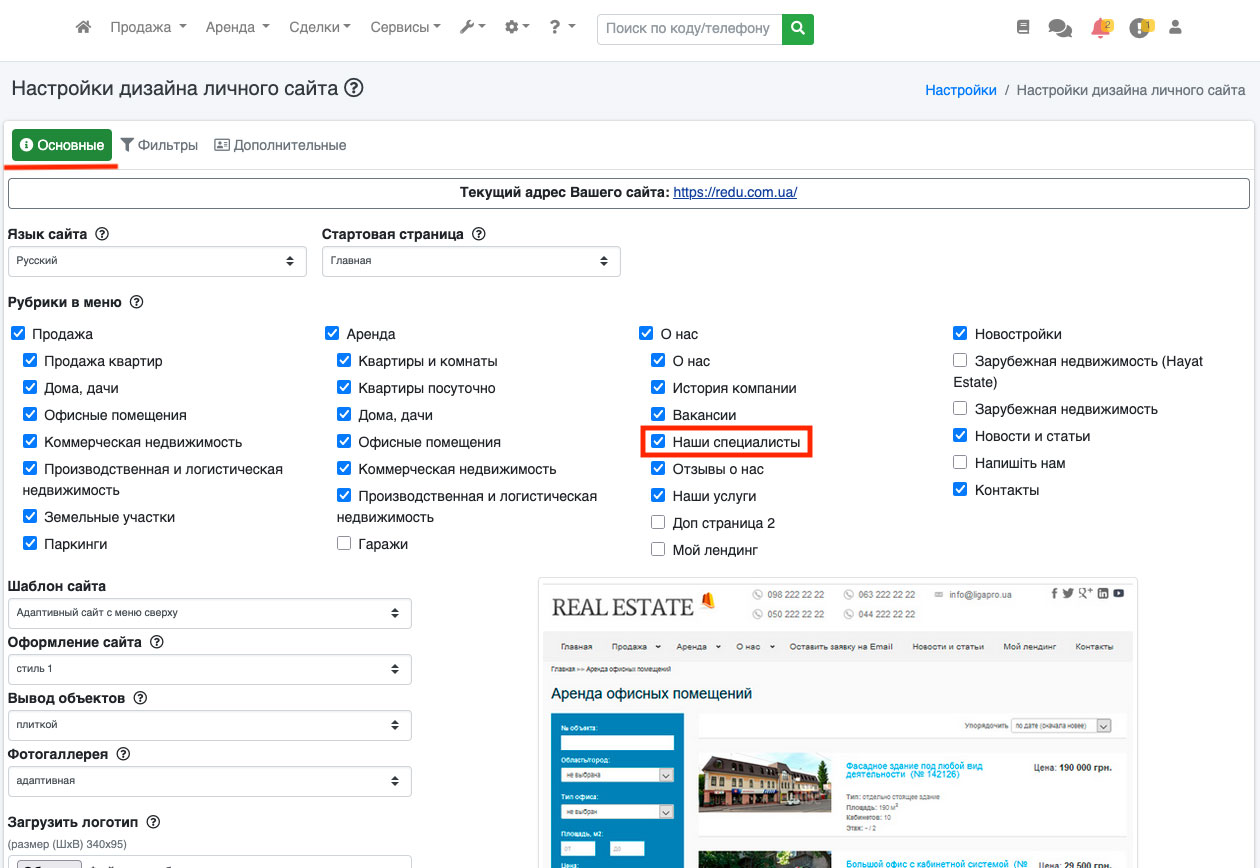Switch to the Дополнительные tab
Screen dimensions: 1260x868
(280, 145)
